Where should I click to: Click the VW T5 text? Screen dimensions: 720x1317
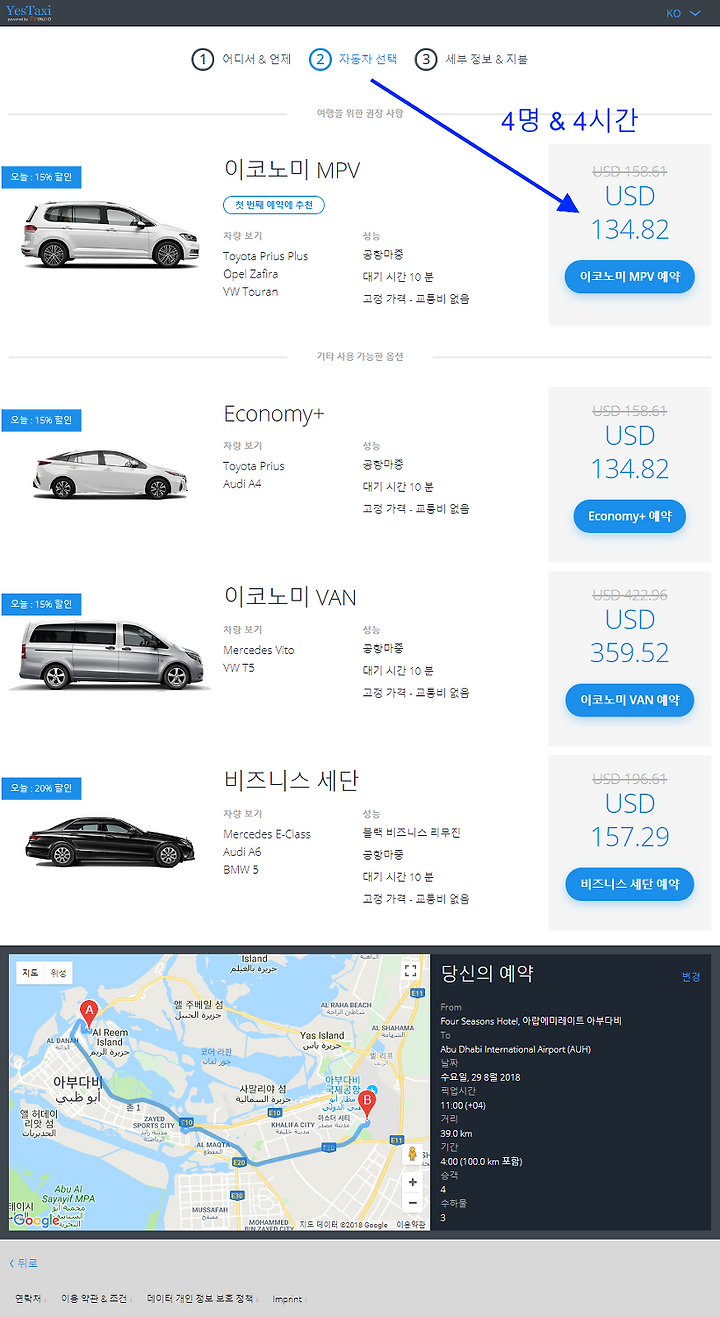pos(239,668)
